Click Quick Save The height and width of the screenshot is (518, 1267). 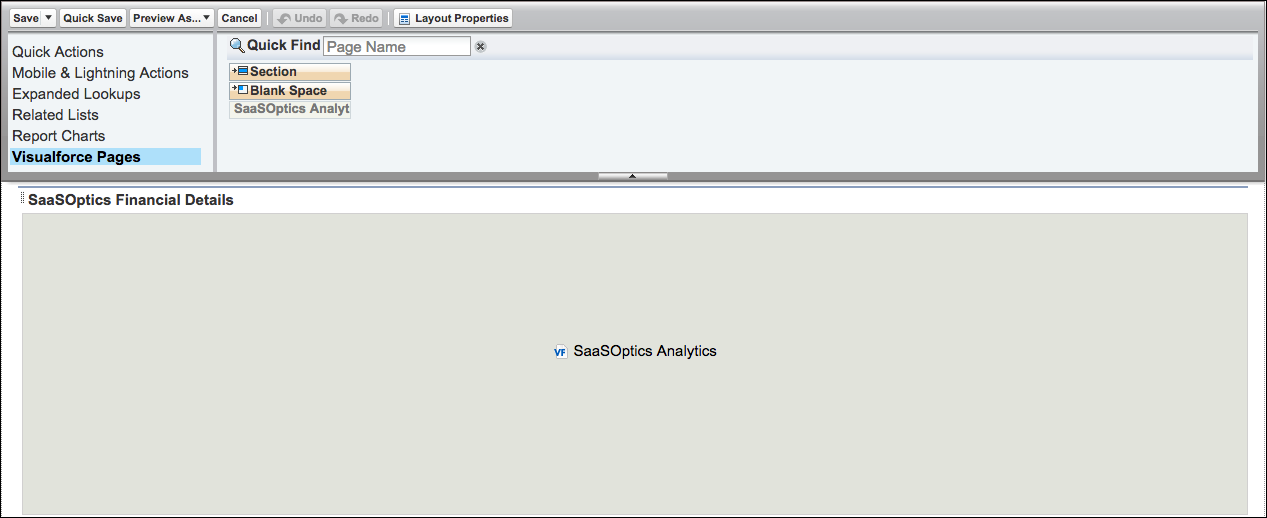[93, 18]
